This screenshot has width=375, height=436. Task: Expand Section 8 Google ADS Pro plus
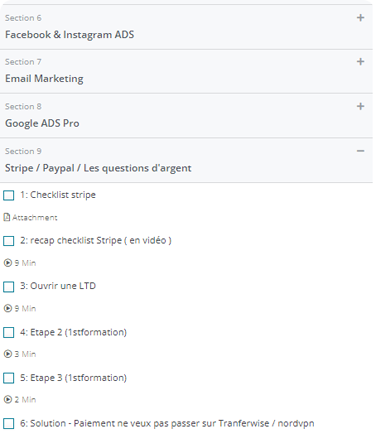coord(360,106)
